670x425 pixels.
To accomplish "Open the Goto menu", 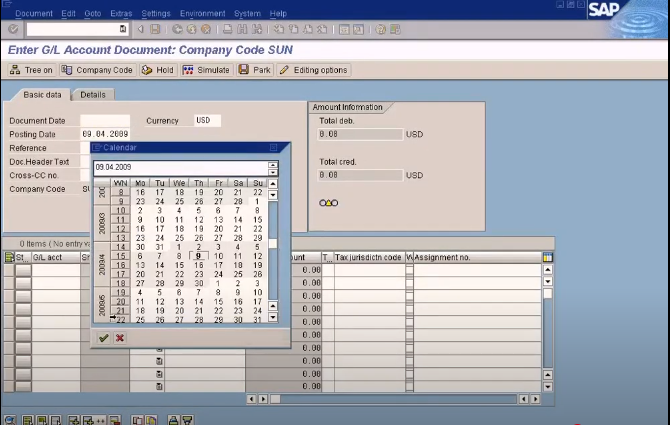I will click(93, 14).
